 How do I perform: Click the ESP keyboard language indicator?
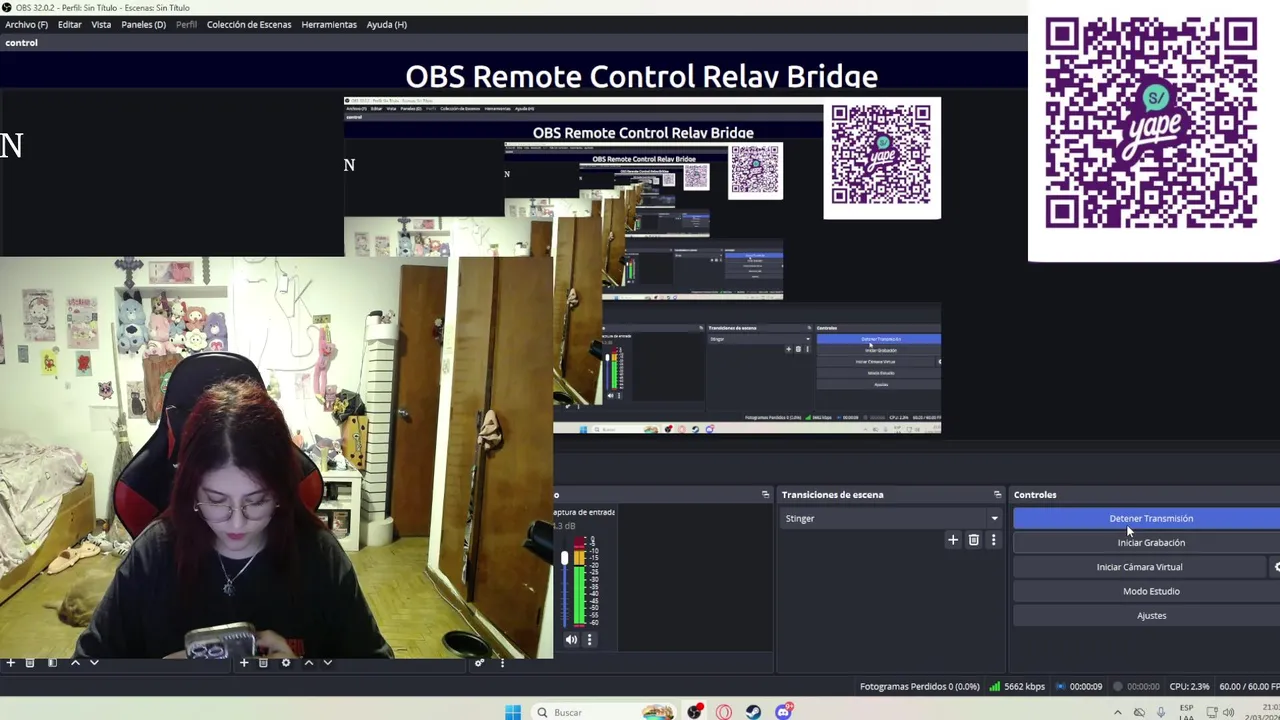pos(1186,712)
